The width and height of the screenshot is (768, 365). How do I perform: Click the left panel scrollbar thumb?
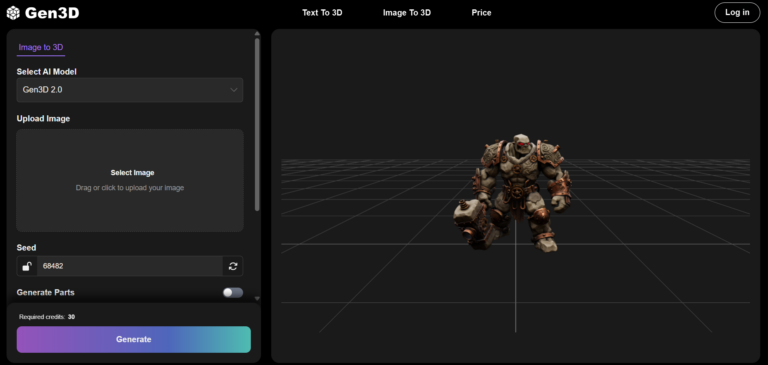[x=257, y=125]
